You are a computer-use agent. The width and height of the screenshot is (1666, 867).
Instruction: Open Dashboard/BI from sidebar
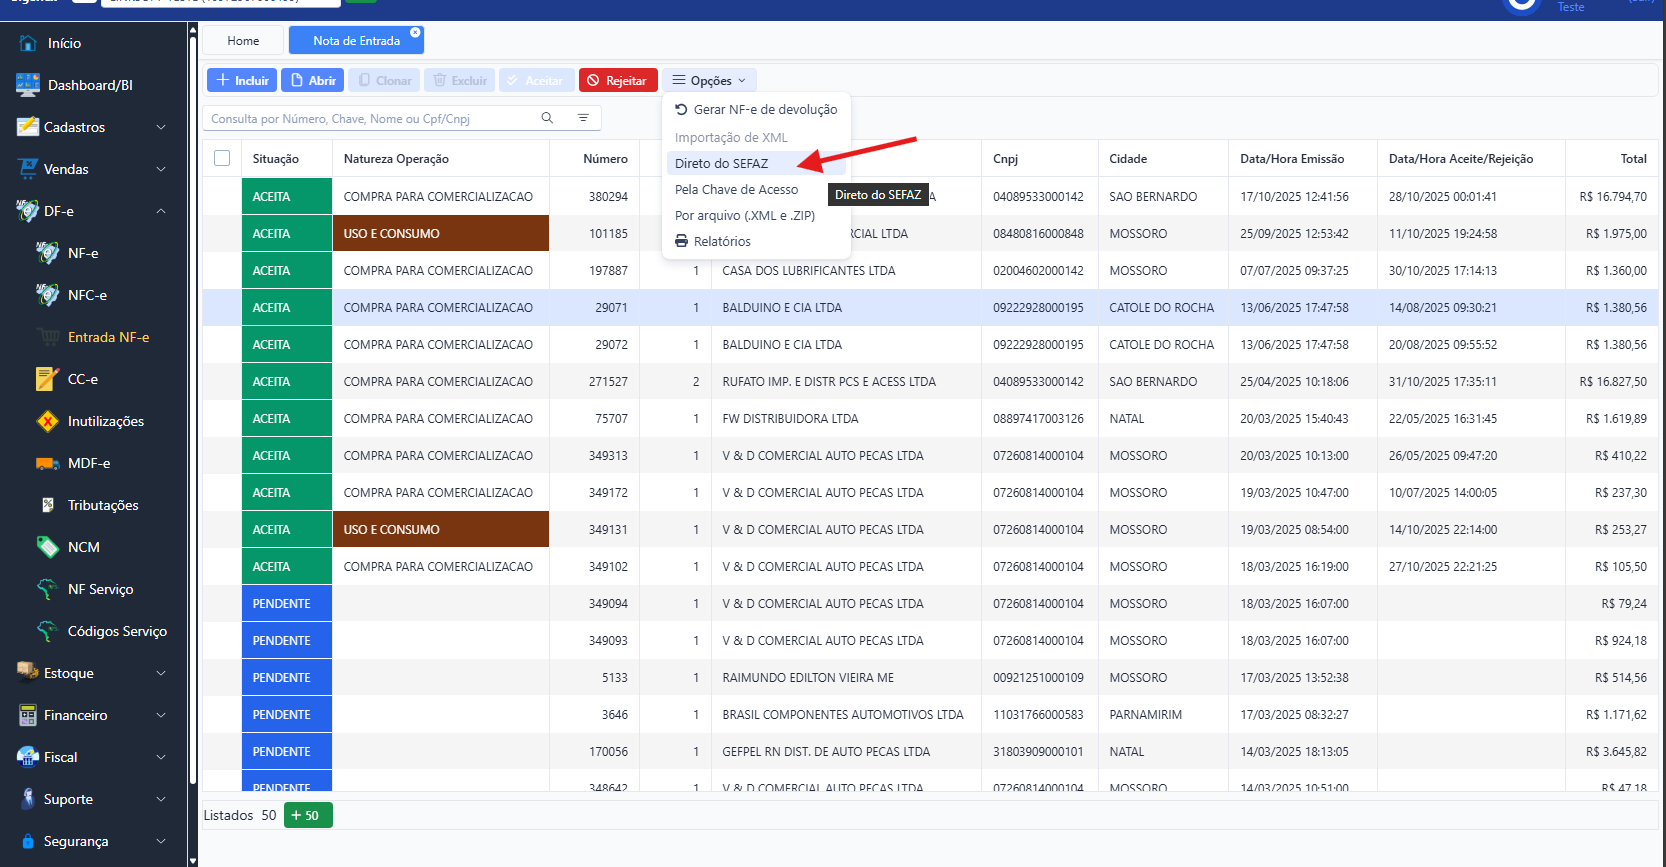pos(90,85)
